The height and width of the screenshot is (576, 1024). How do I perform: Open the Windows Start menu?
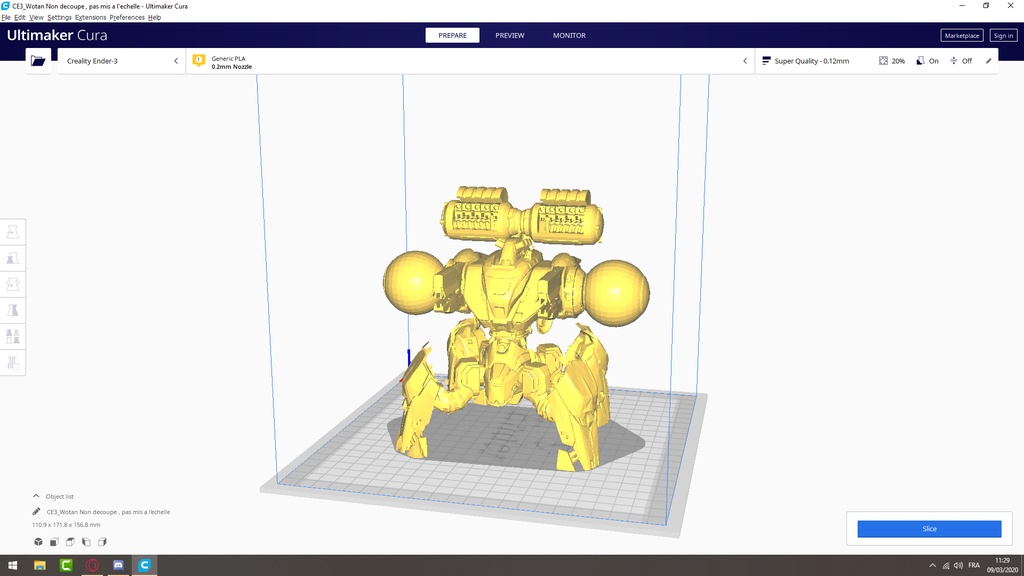12,565
